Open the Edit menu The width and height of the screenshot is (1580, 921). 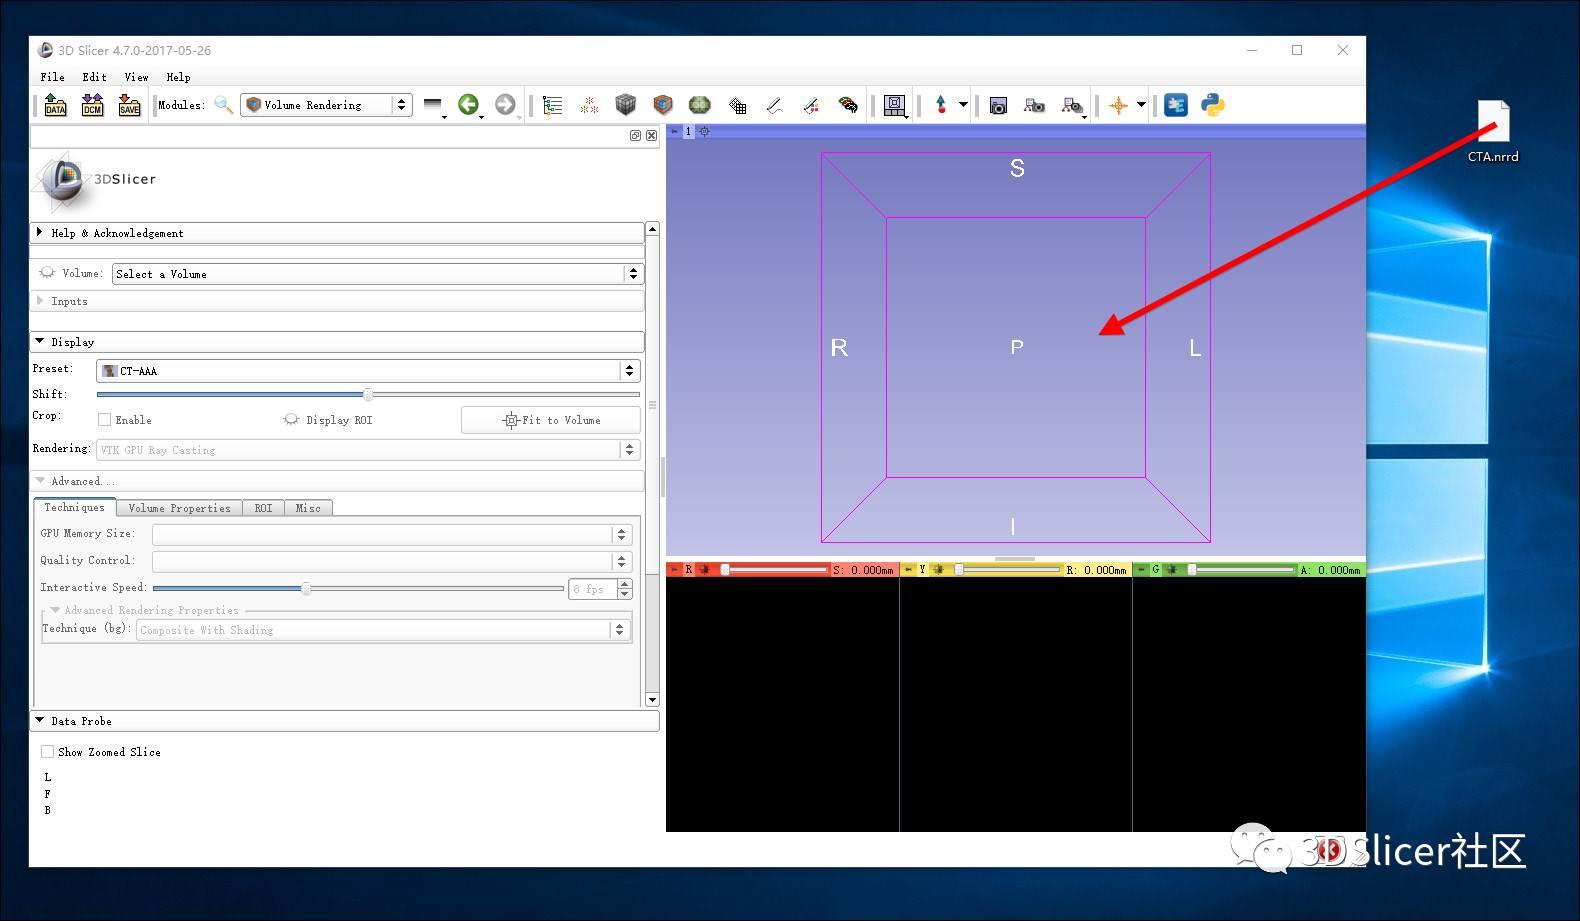(94, 77)
